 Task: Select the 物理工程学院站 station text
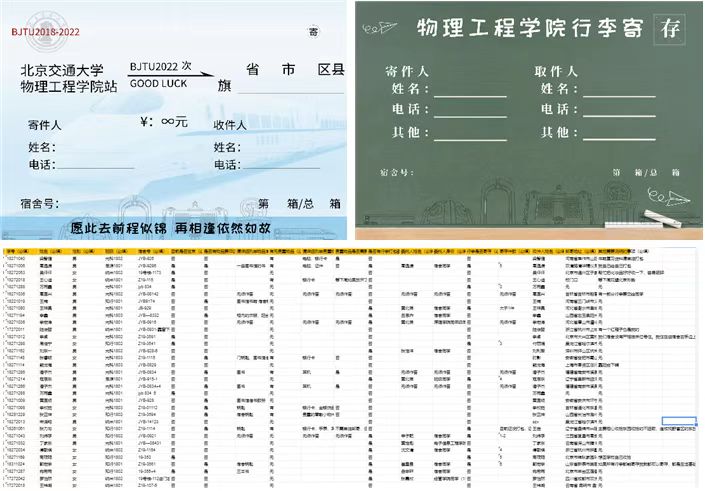pyautogui.click(x=69, y=86)
